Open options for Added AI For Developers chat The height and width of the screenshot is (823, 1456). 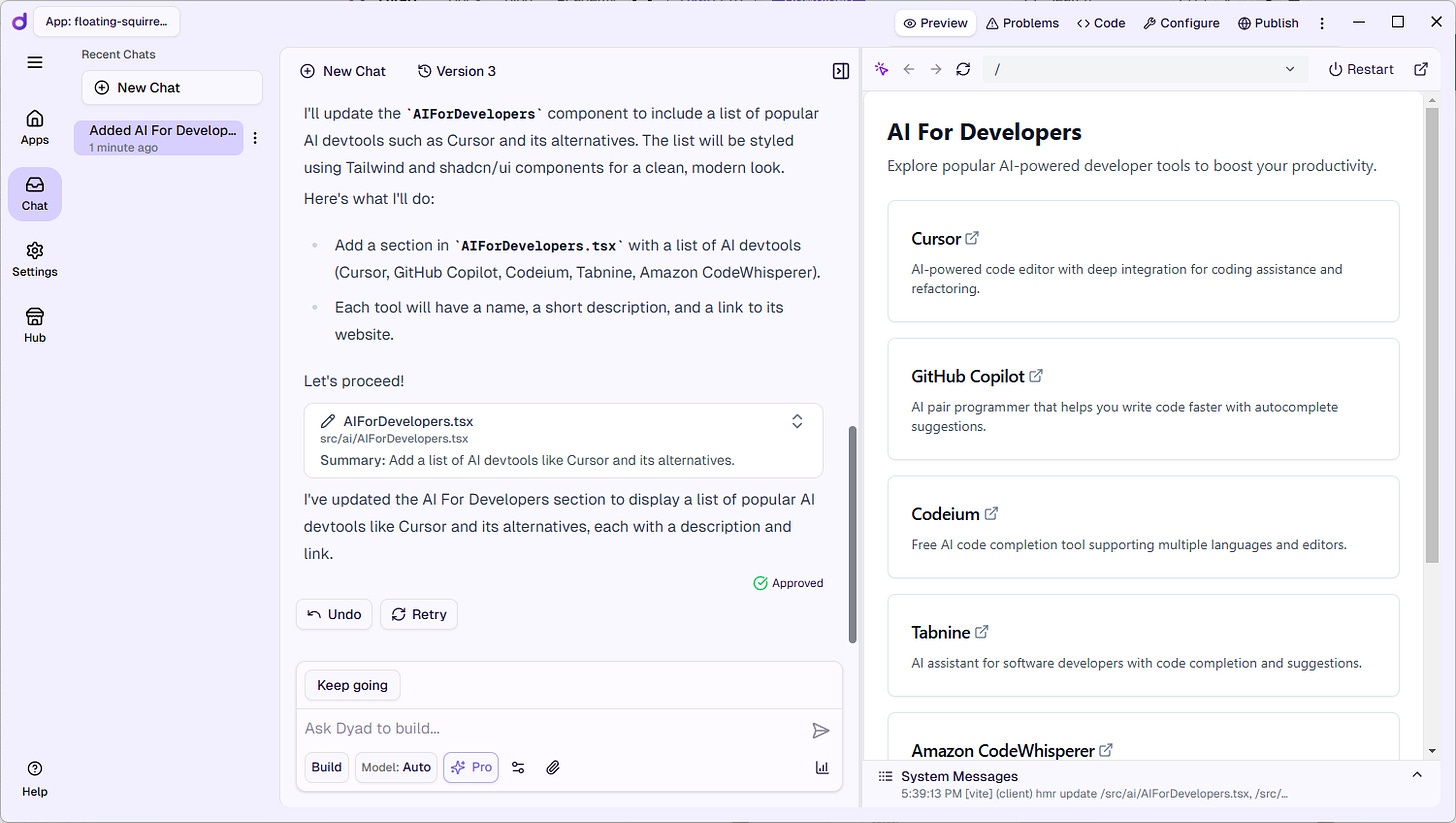pos(255,138)
